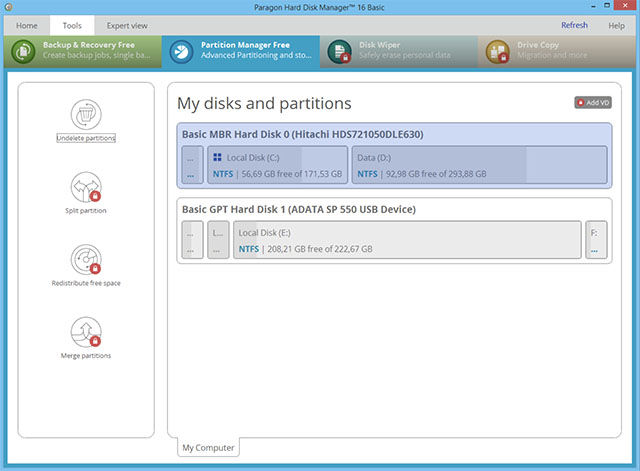Select the Data (D:) partition
640x471 pixels.
[x=479, y=165]
